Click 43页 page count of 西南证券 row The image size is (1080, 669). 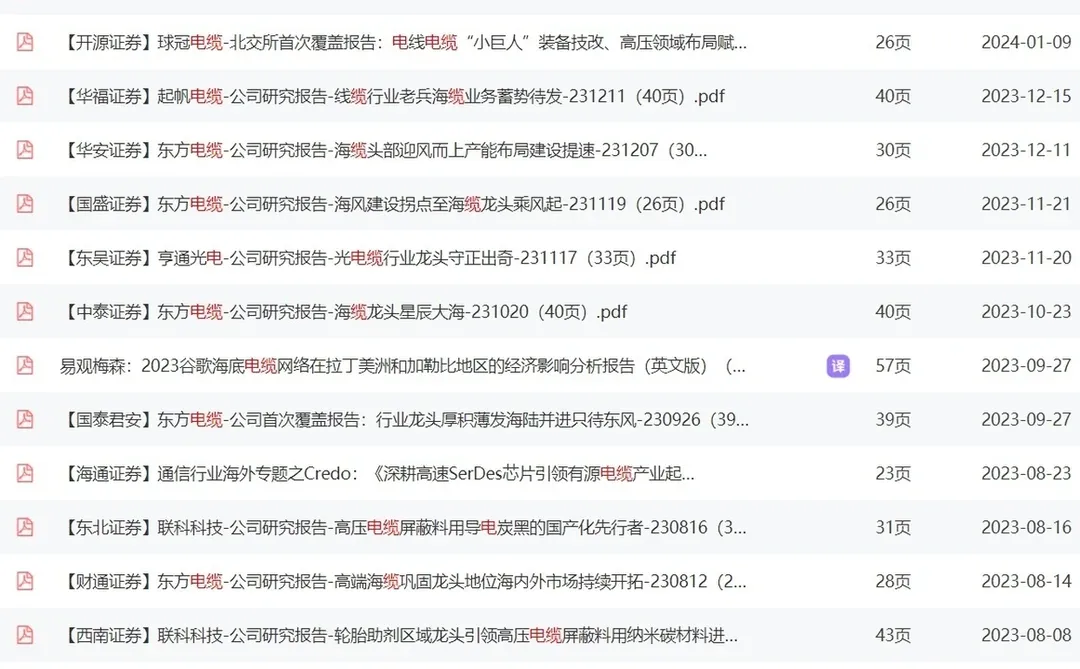(x=893, y=635)
